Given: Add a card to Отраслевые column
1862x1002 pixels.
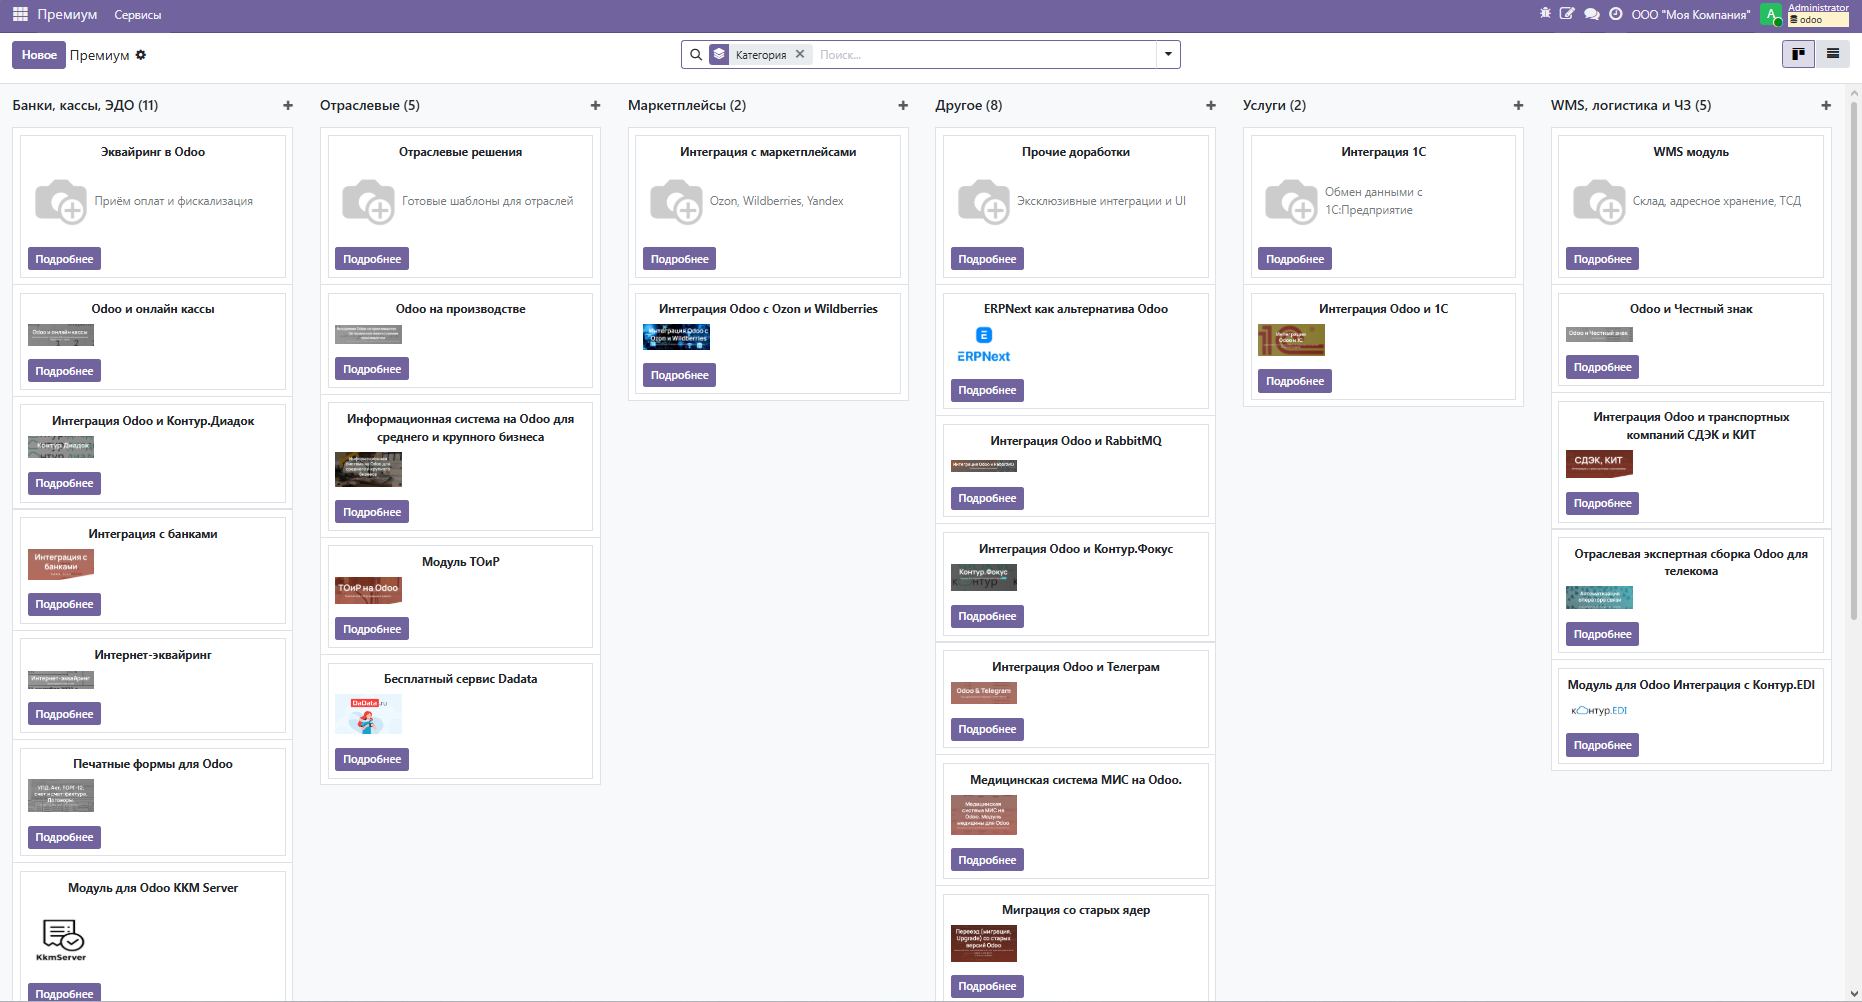Looking at the screenshot, I should point(596,105).
